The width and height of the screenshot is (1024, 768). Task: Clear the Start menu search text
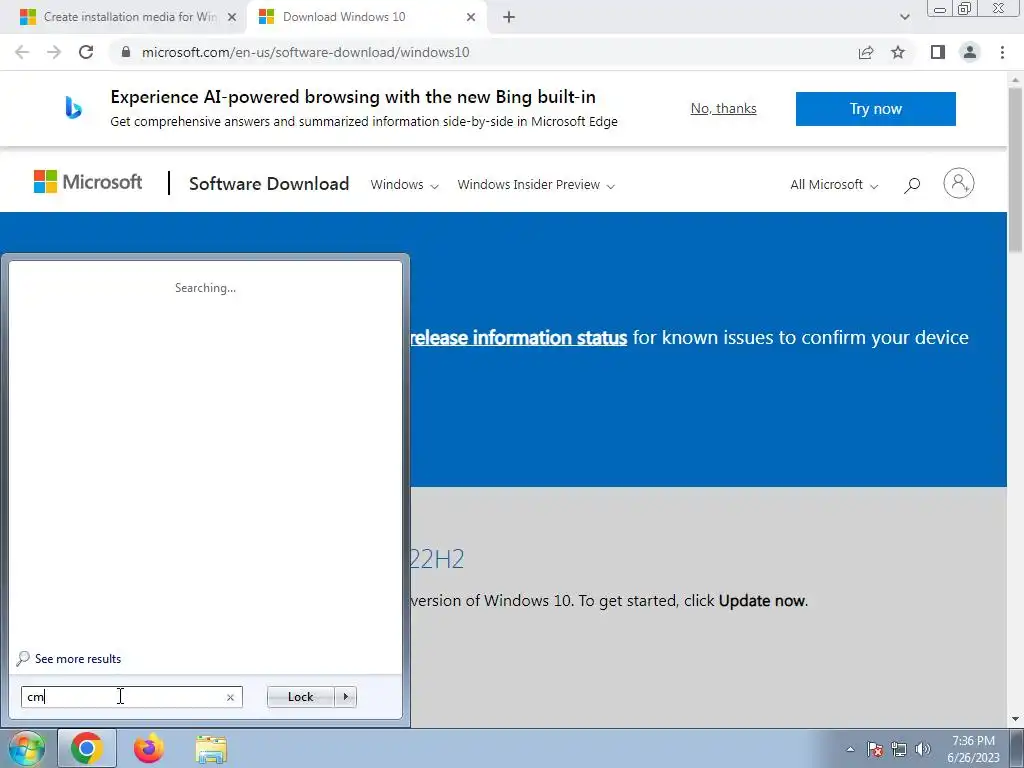click(x=230, y=697)
